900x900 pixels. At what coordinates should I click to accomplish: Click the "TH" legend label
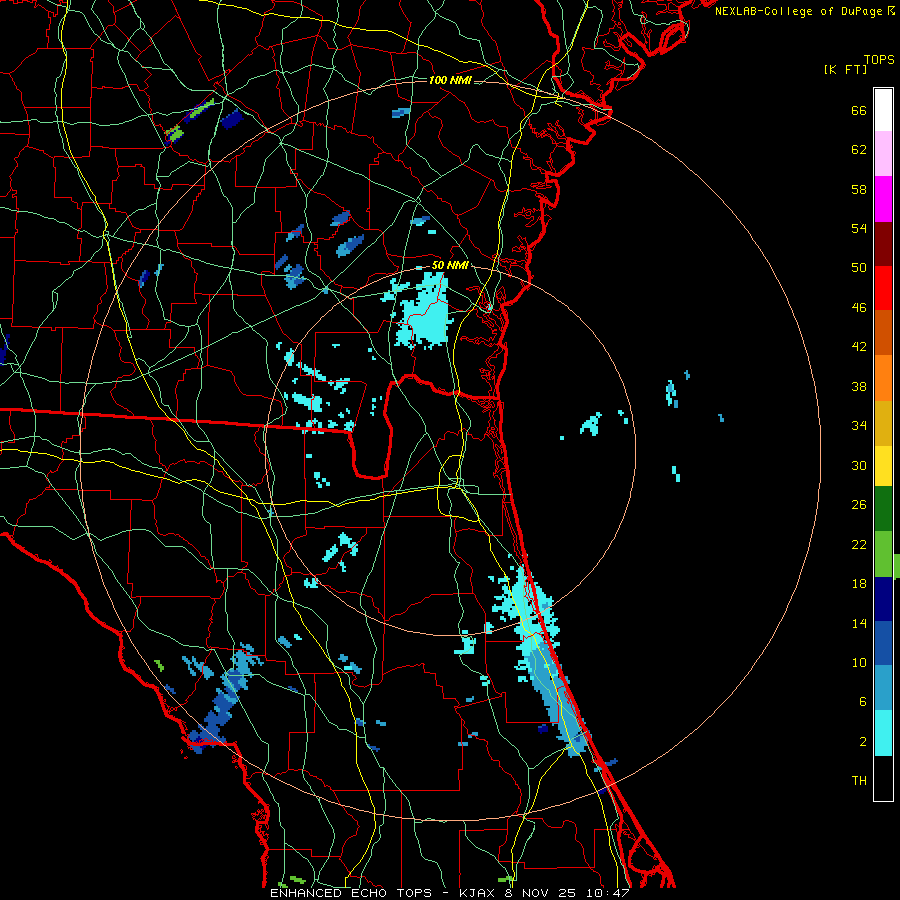tap(859, 781)
